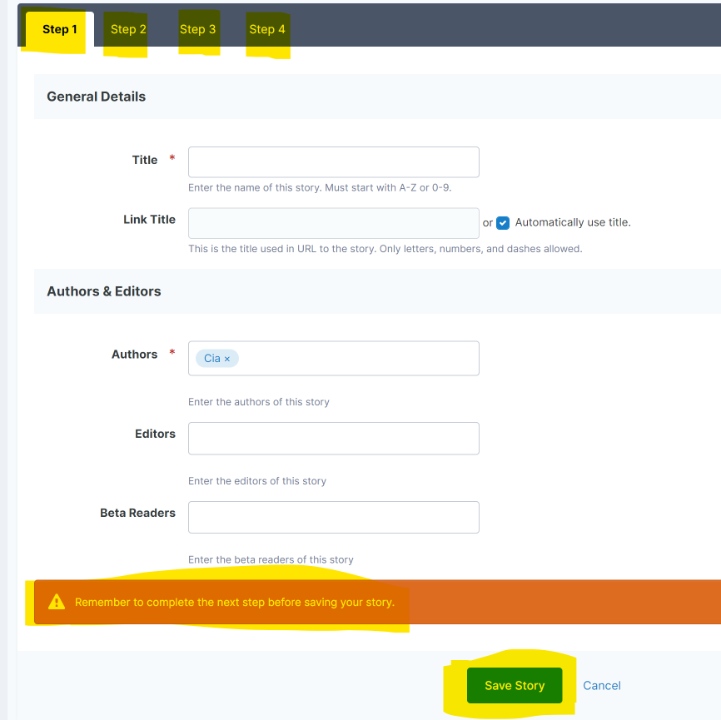Click the Cancel link
The image size is (721, 720).
coord(602,686)
